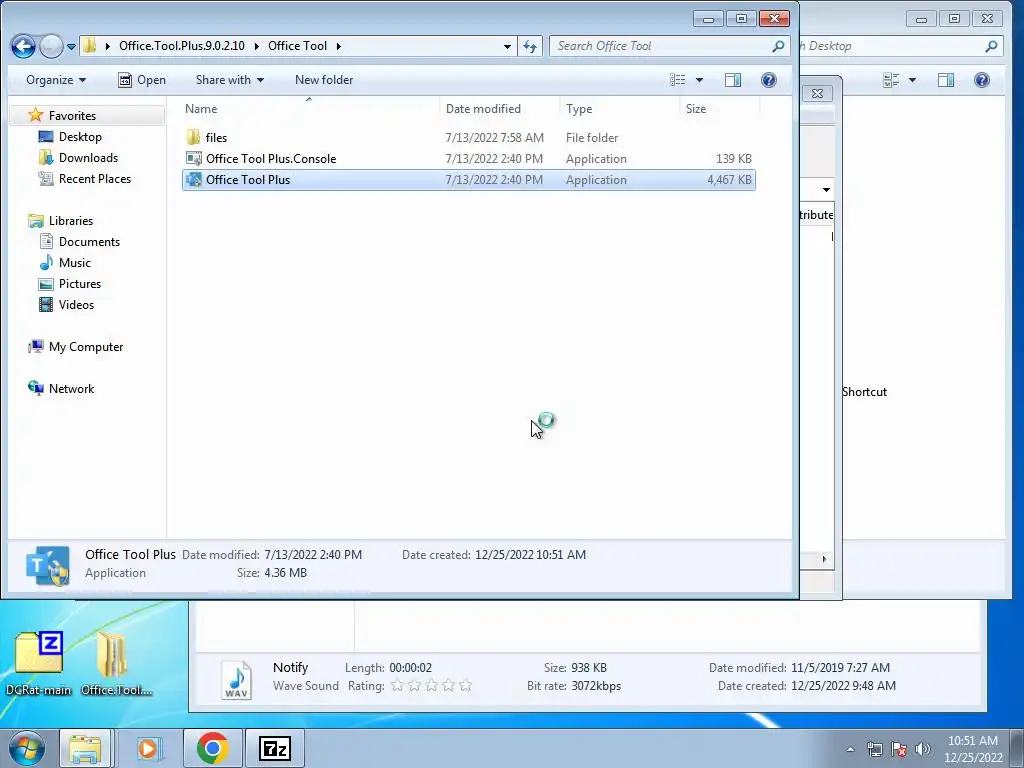Sort by Type column header

tap(619, 108)
